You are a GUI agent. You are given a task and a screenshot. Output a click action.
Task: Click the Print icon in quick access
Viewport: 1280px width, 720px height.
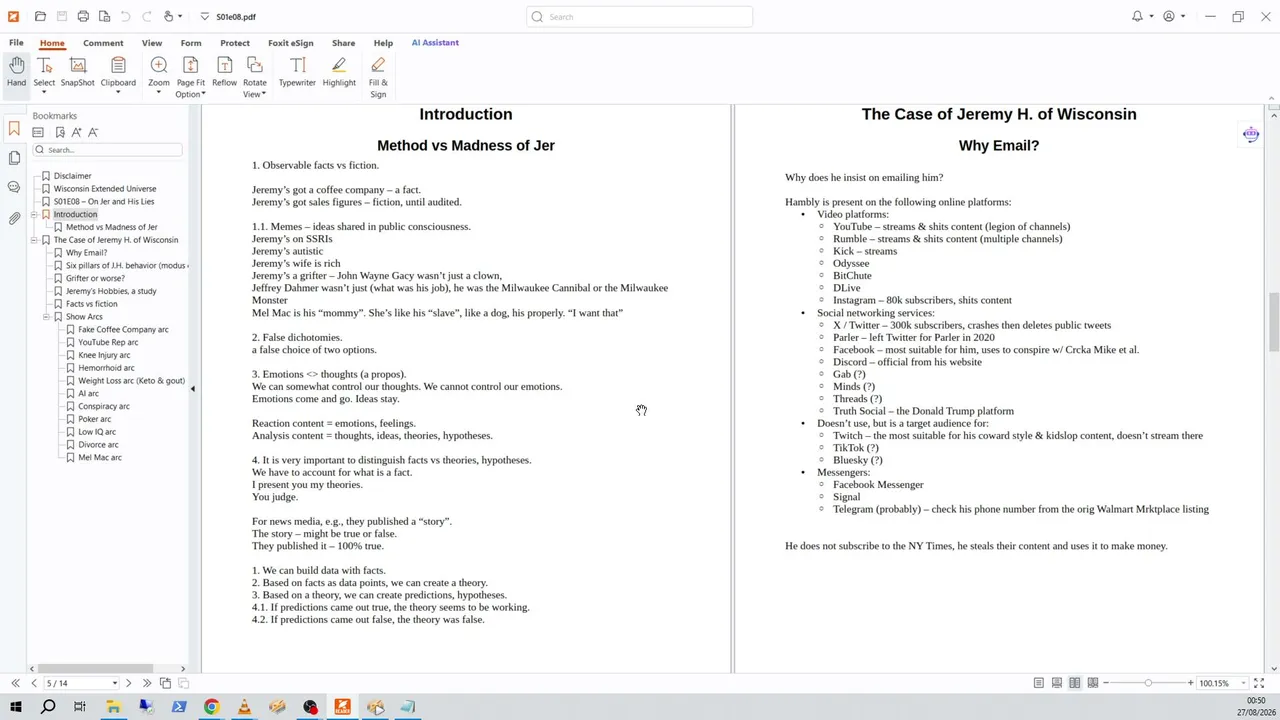83,16
